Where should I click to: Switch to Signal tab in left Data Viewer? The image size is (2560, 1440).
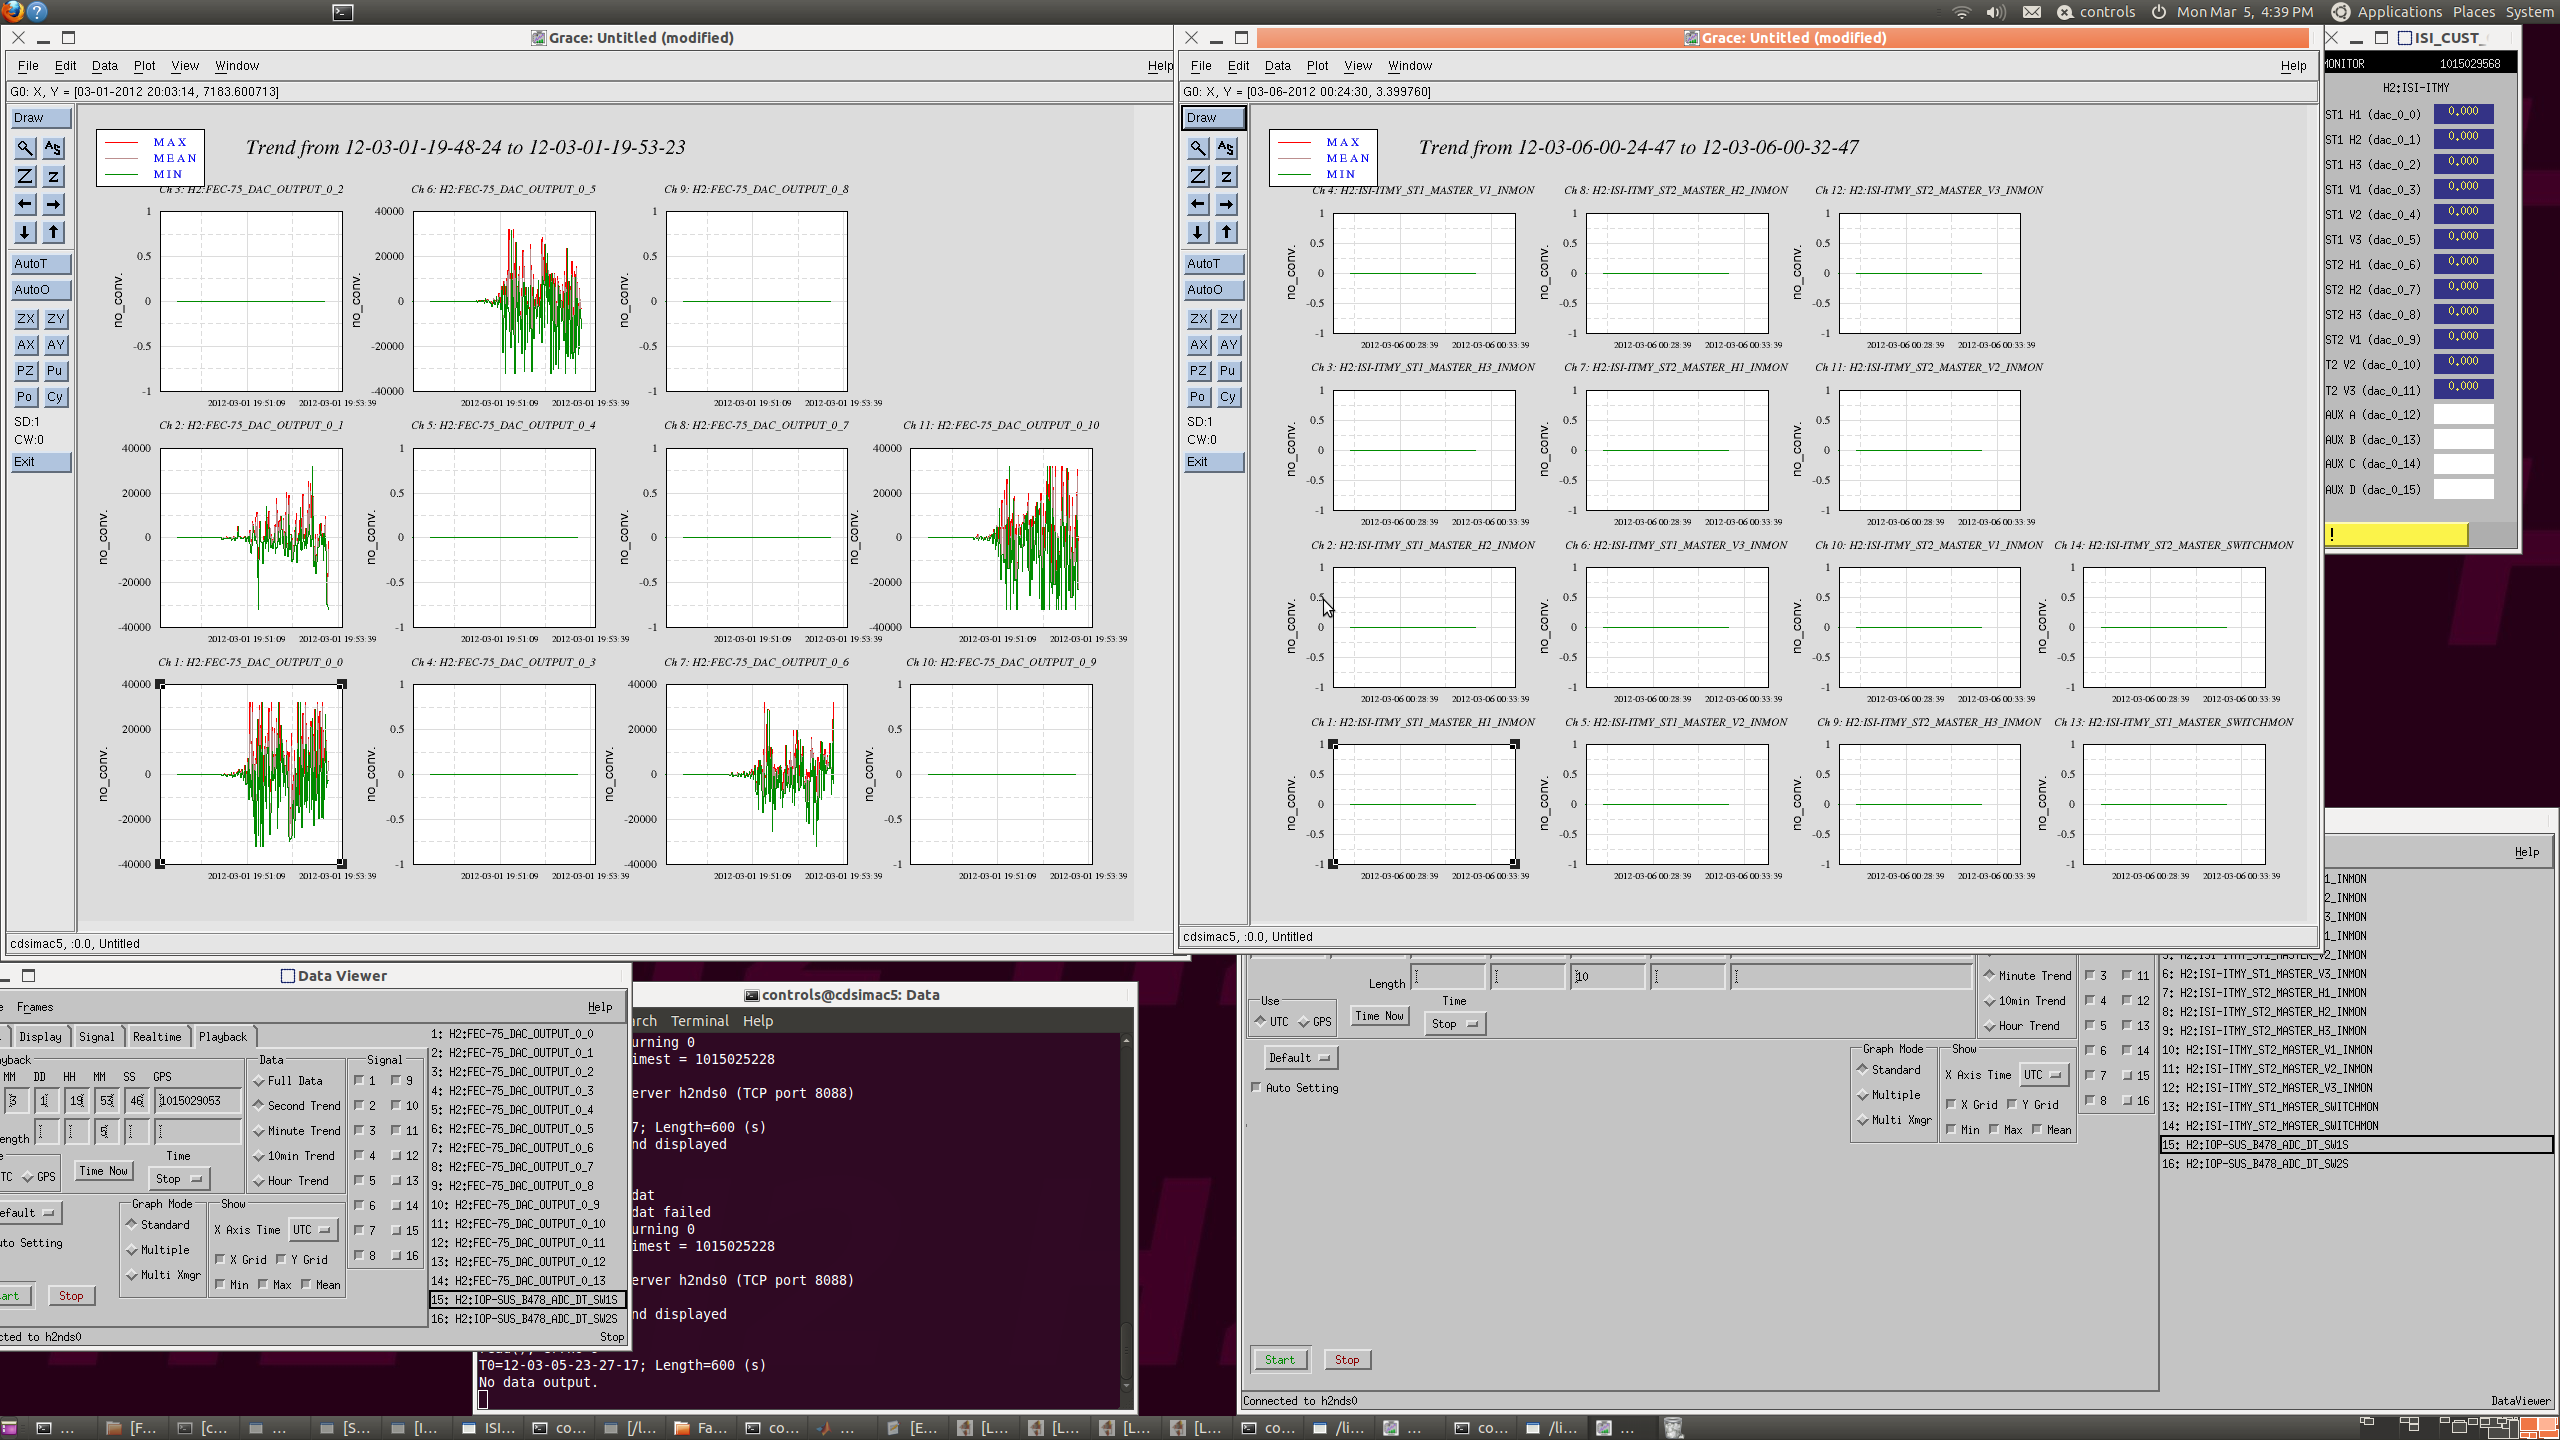[x=97, y=1037]
